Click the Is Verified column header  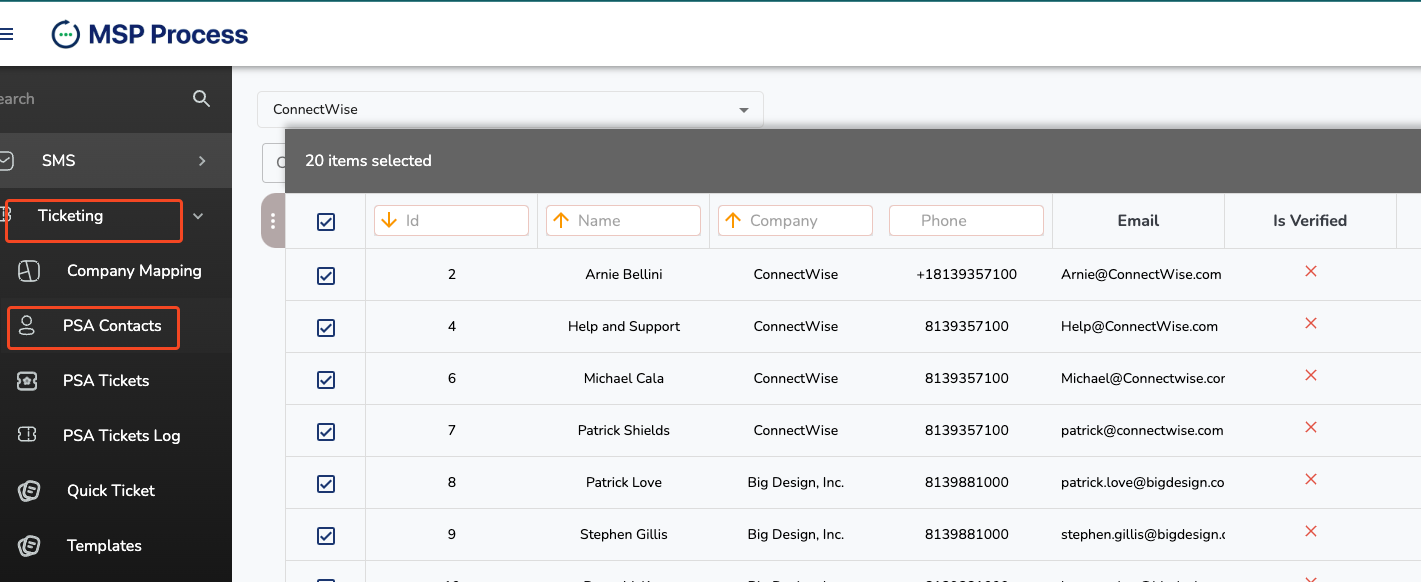pos(1310,221)
